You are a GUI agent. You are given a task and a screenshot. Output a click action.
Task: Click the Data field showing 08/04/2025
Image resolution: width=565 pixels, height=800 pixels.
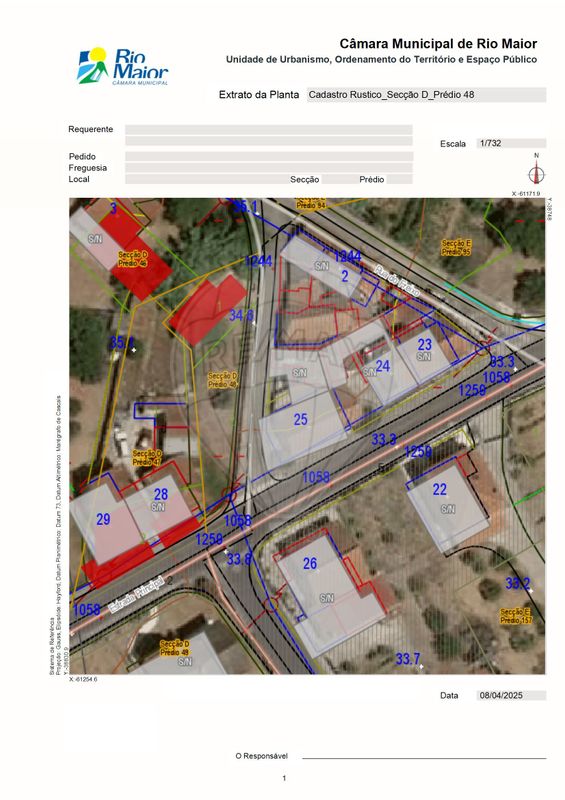click(x=511, y=695)
